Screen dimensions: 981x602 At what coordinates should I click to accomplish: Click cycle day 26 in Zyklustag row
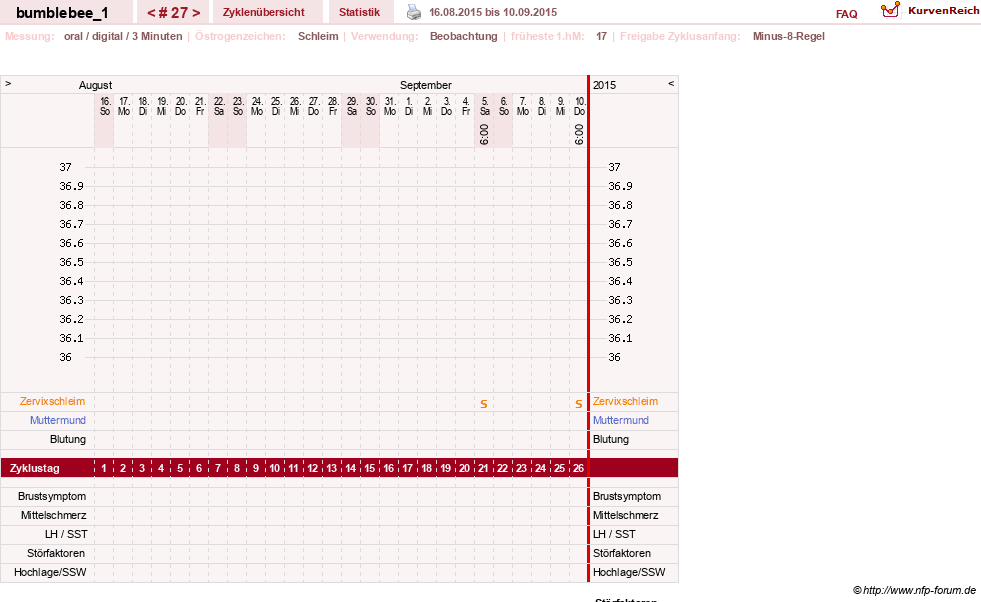(579, 468)
